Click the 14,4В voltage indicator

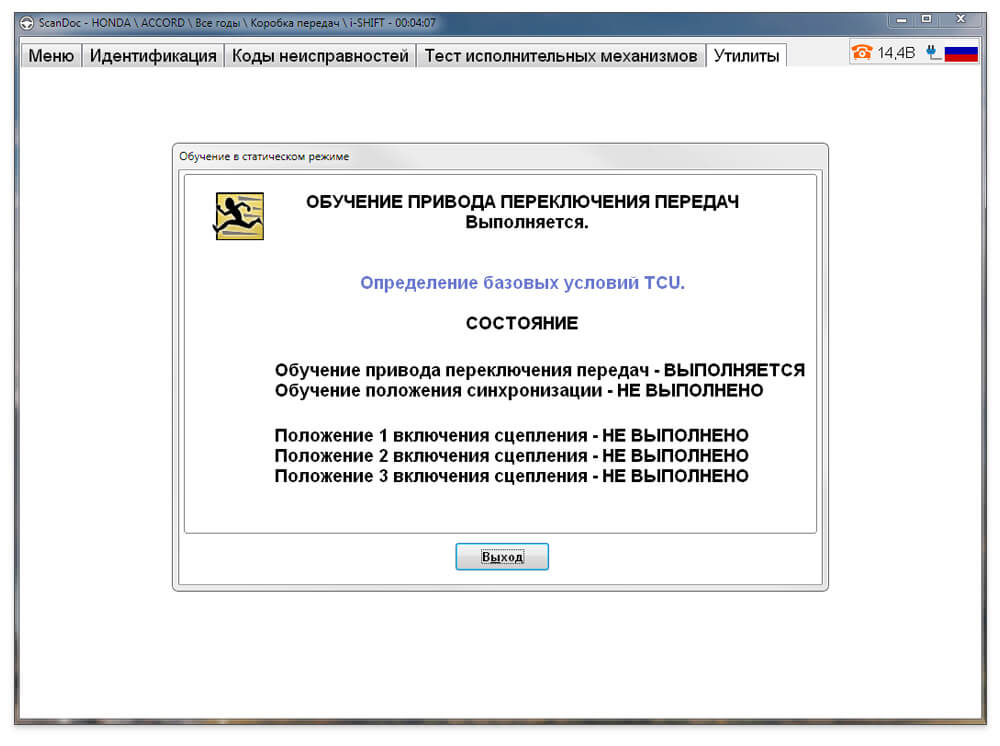pos(895,52)
